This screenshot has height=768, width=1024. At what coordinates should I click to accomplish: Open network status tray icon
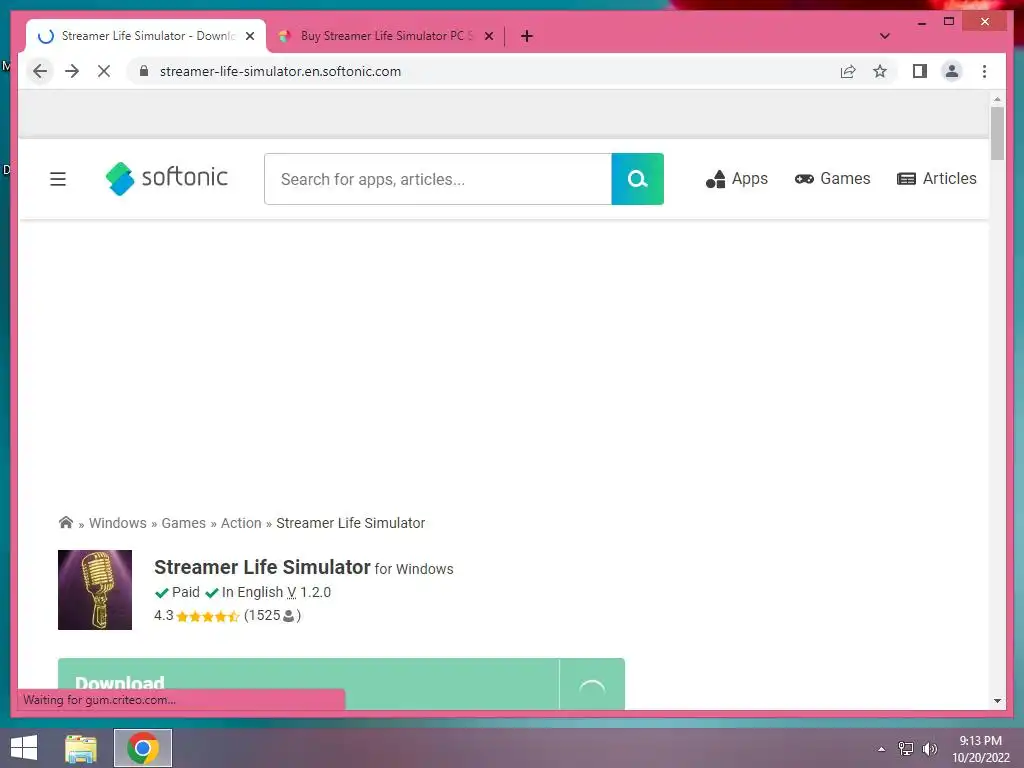906,749
